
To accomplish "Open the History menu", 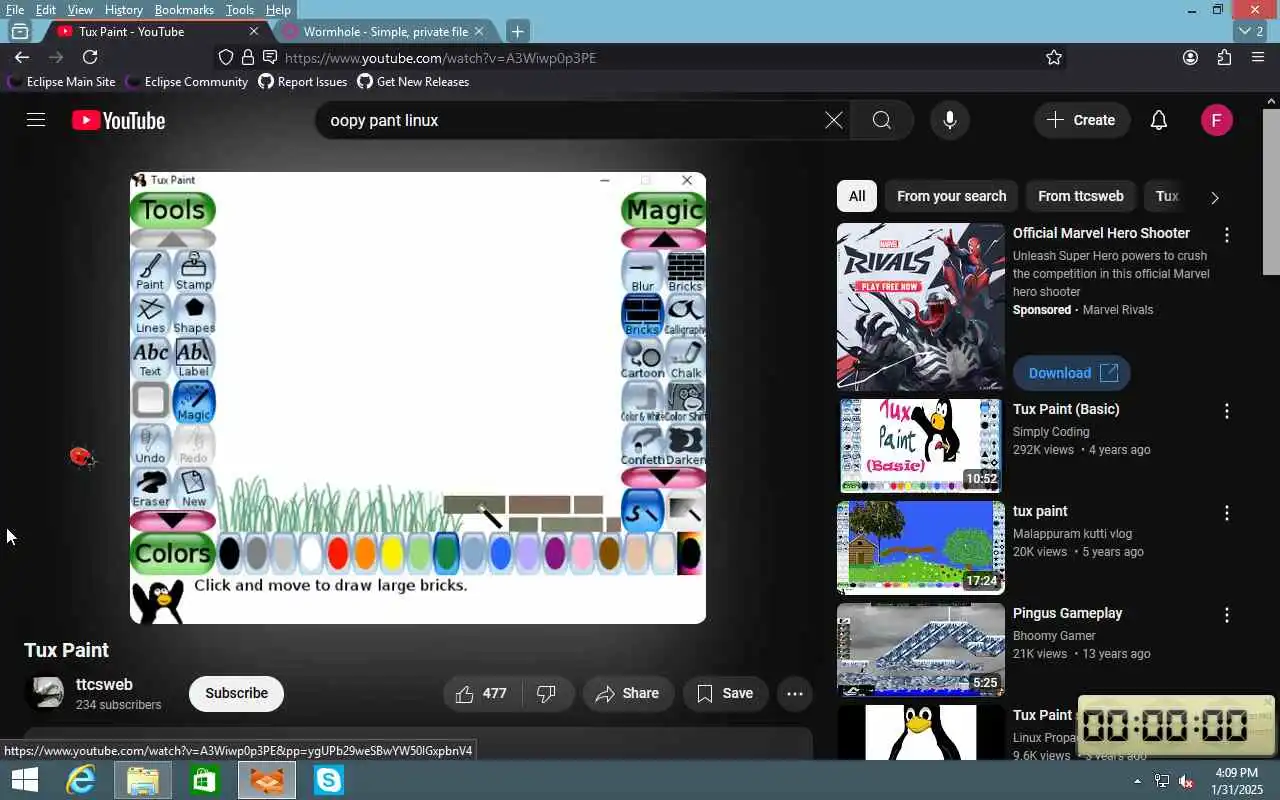I will [123, 10].
